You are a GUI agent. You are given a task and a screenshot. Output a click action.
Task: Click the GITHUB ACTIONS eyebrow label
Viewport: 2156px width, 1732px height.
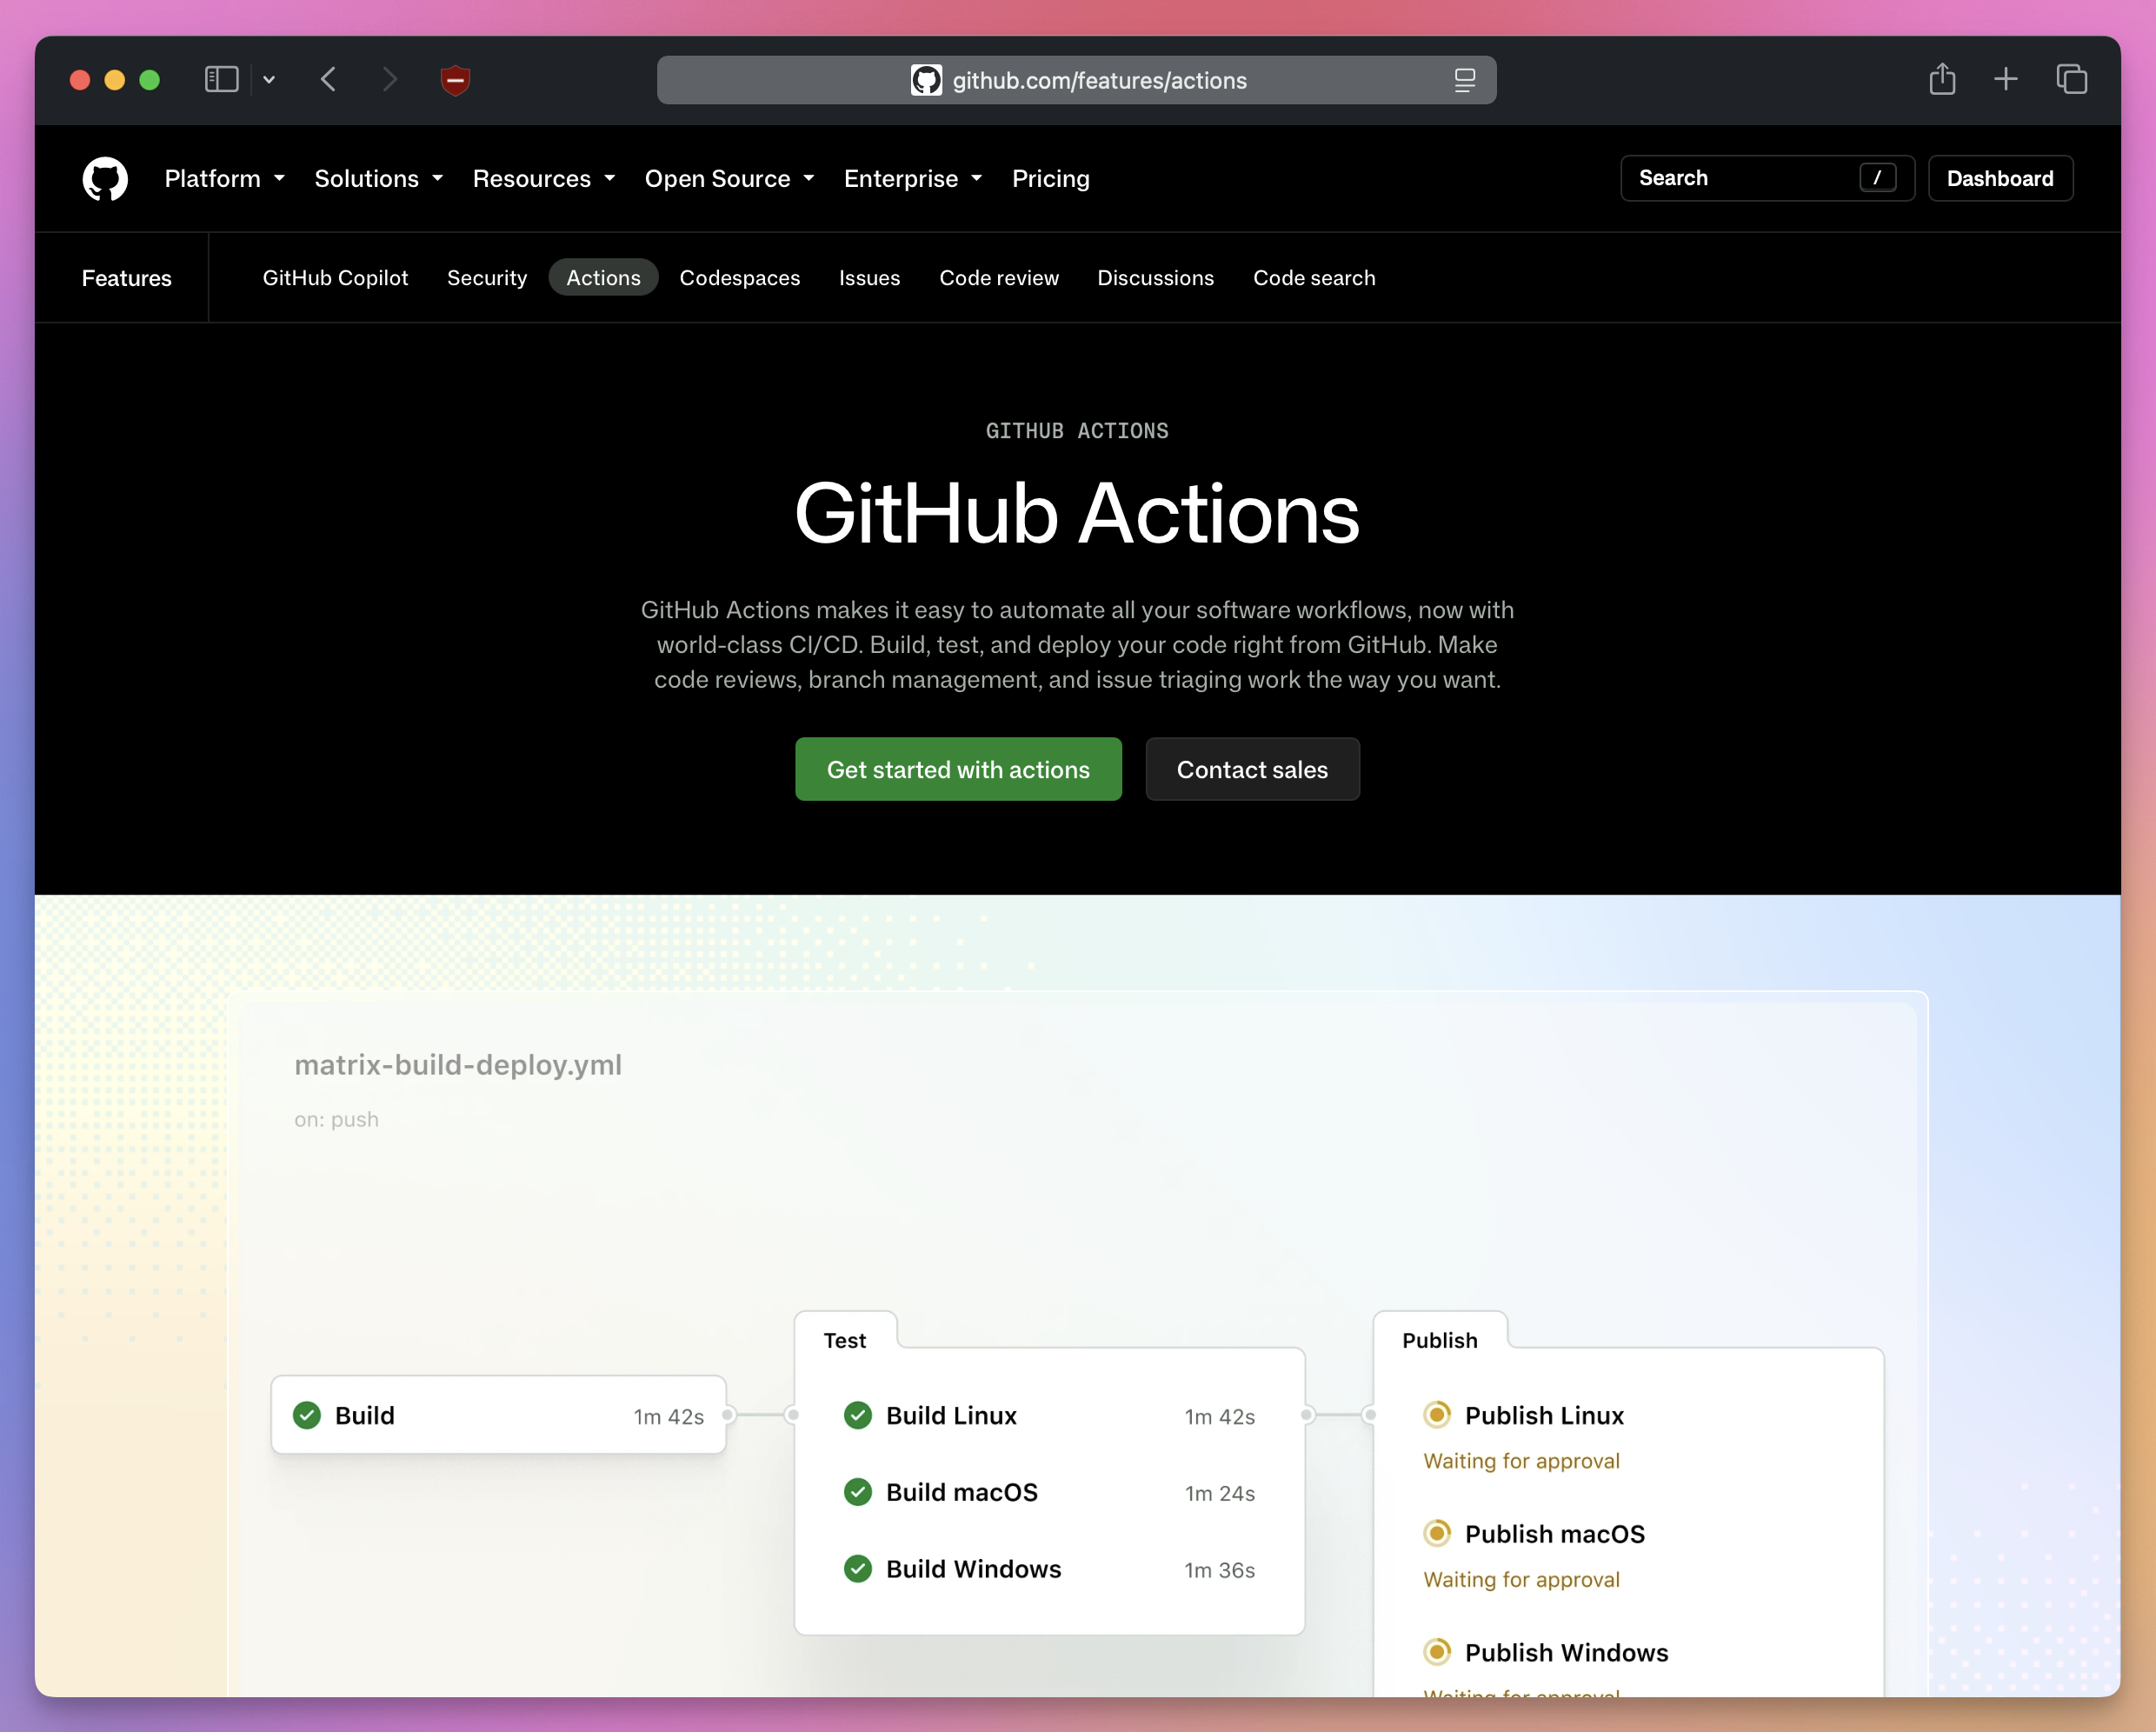tap(1077, 431)
